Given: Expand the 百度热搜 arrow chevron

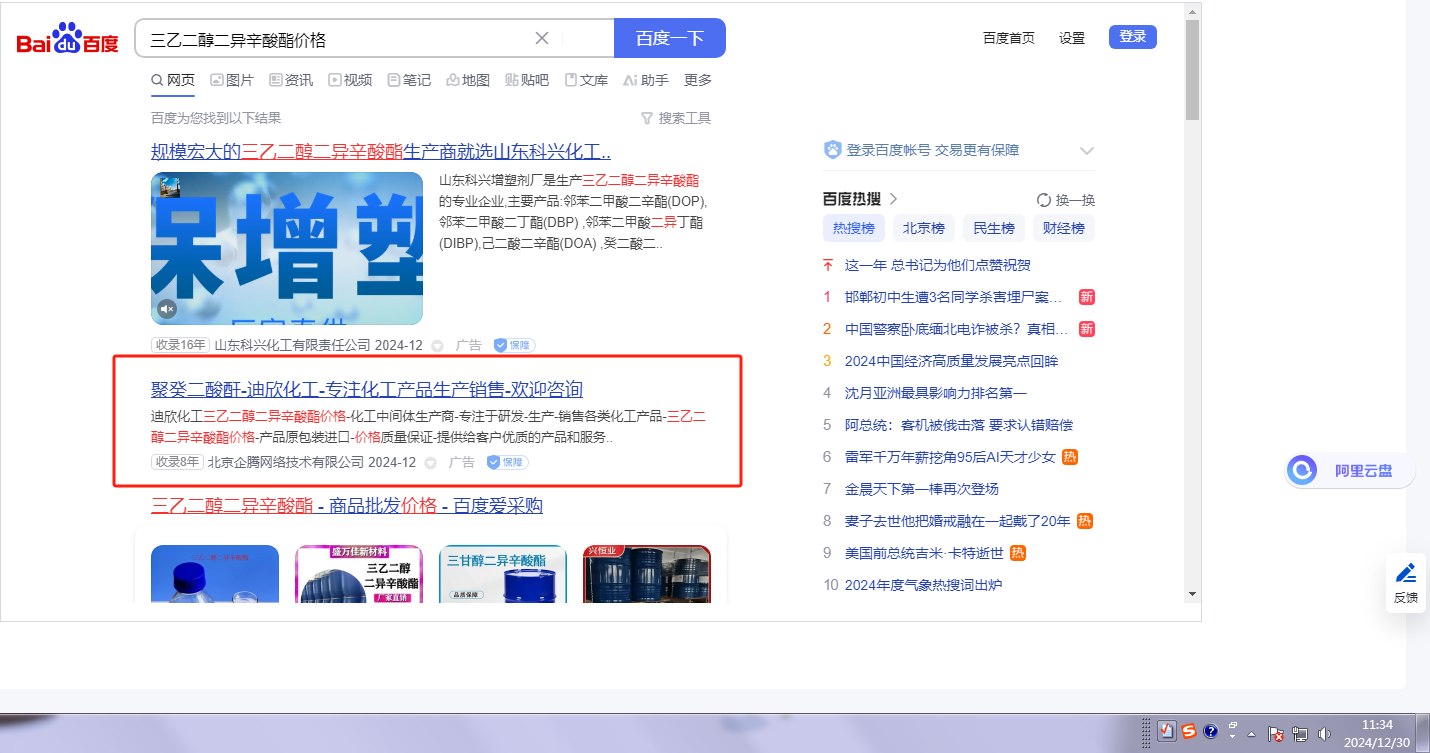Looking at the screenshot, I should click(x=893, y=199).
